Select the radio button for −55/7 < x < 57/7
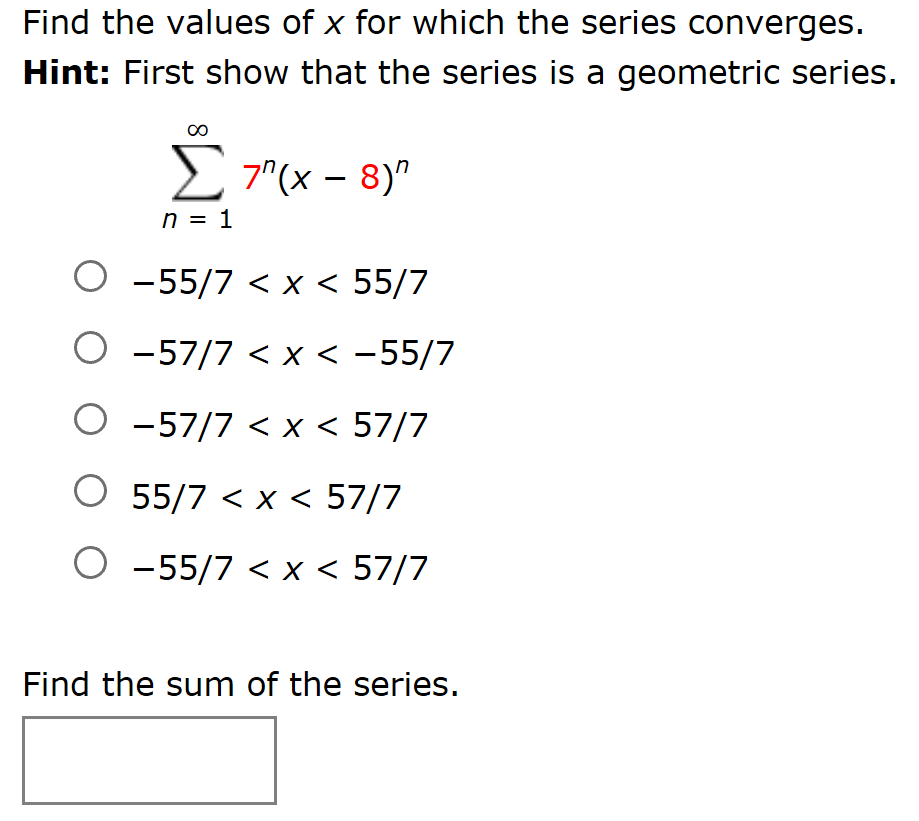This screenshot has width=919, height=821. coord(90,563)
